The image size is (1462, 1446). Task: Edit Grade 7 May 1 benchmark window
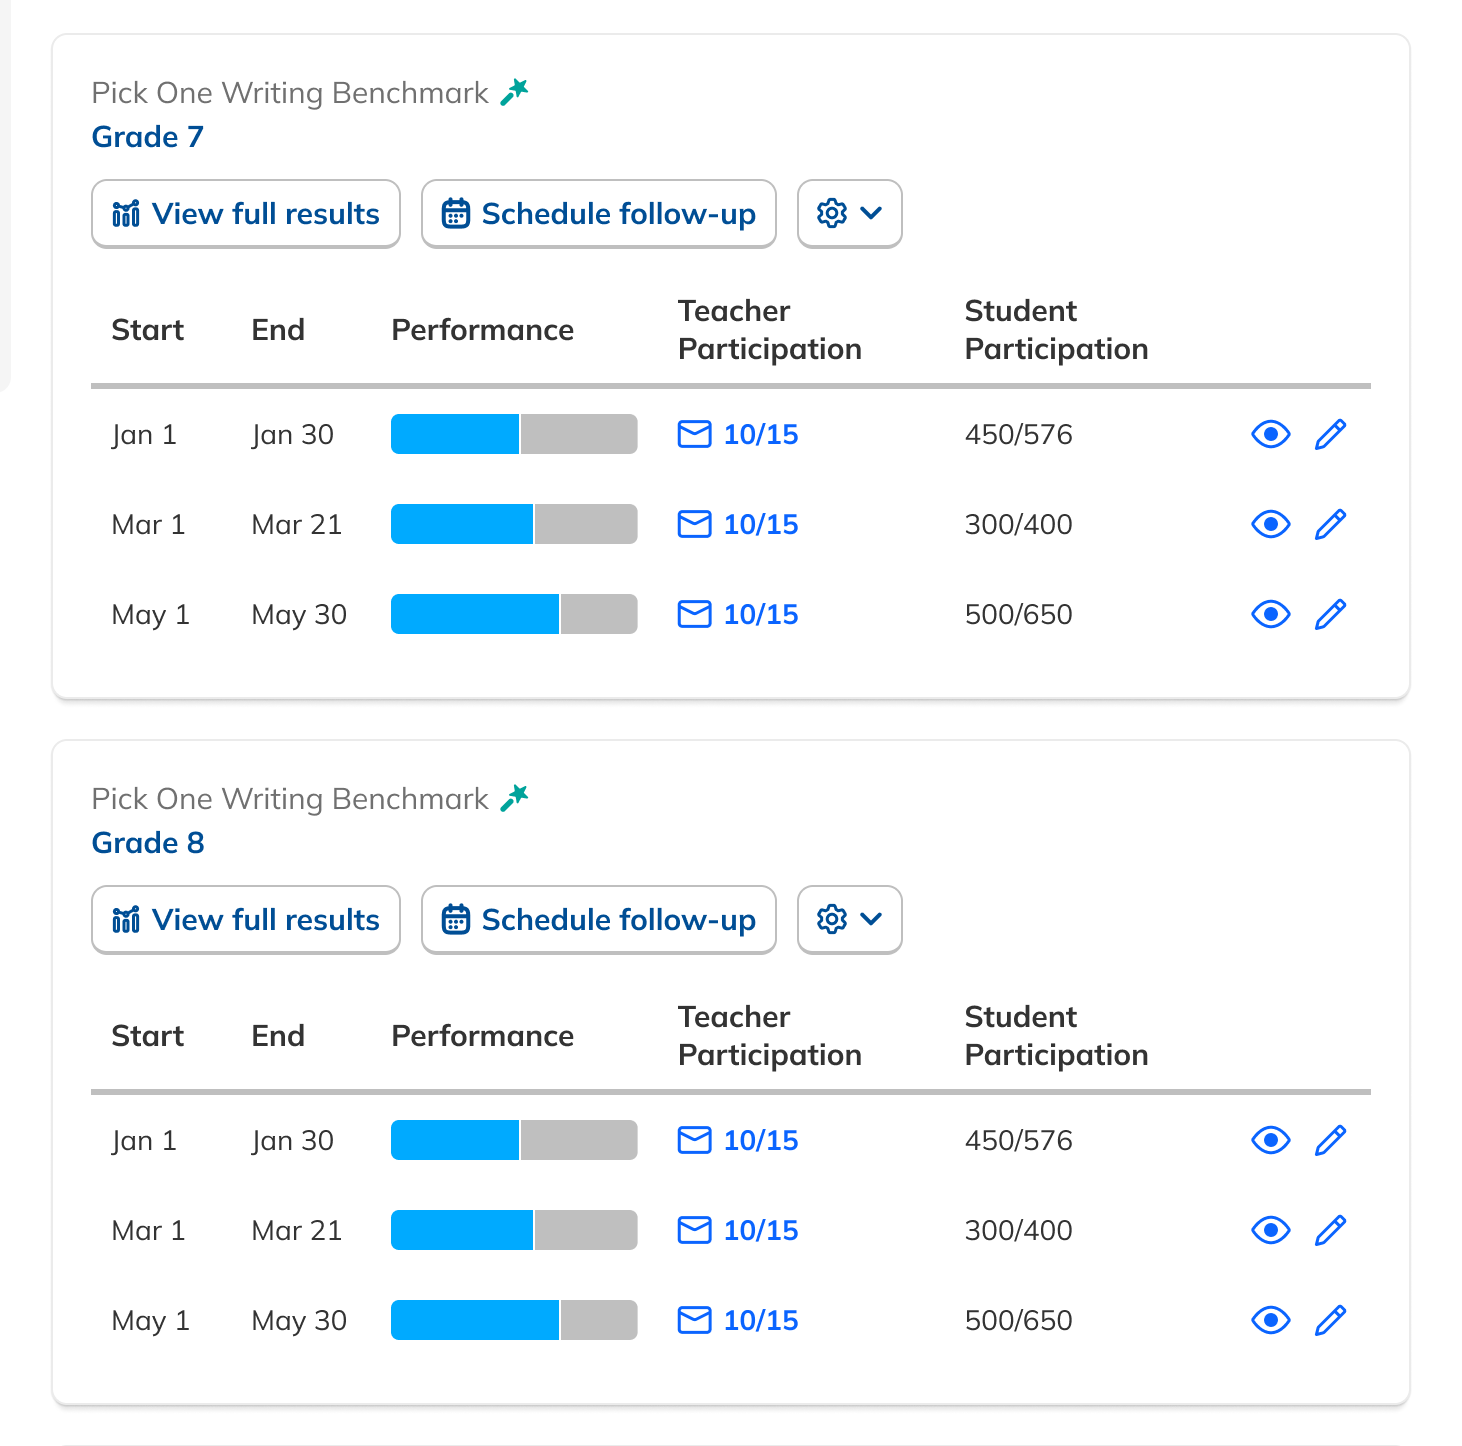point(1329,615)
